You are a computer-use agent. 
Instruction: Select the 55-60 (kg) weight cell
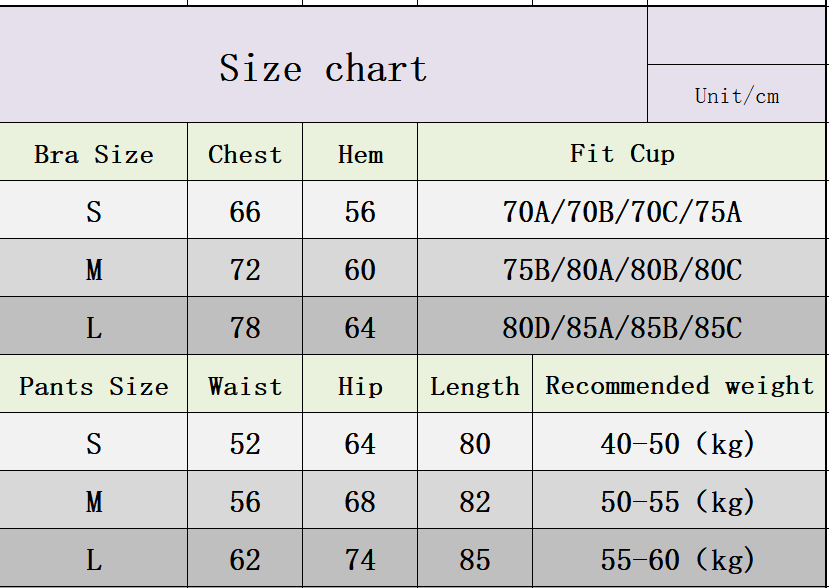coord(680,559)
